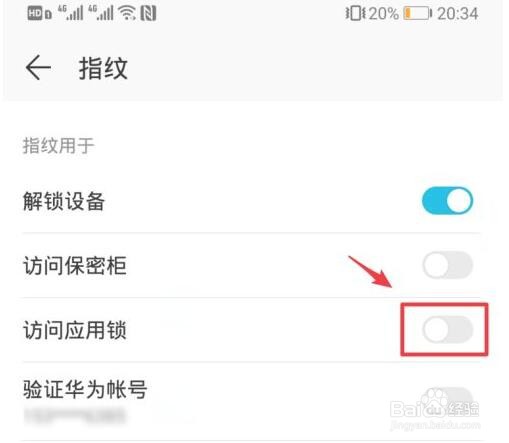This screenshot has height=443, width=509.
Task: Enable the 访问应用锁 toggle
Action: click(447, 330)
